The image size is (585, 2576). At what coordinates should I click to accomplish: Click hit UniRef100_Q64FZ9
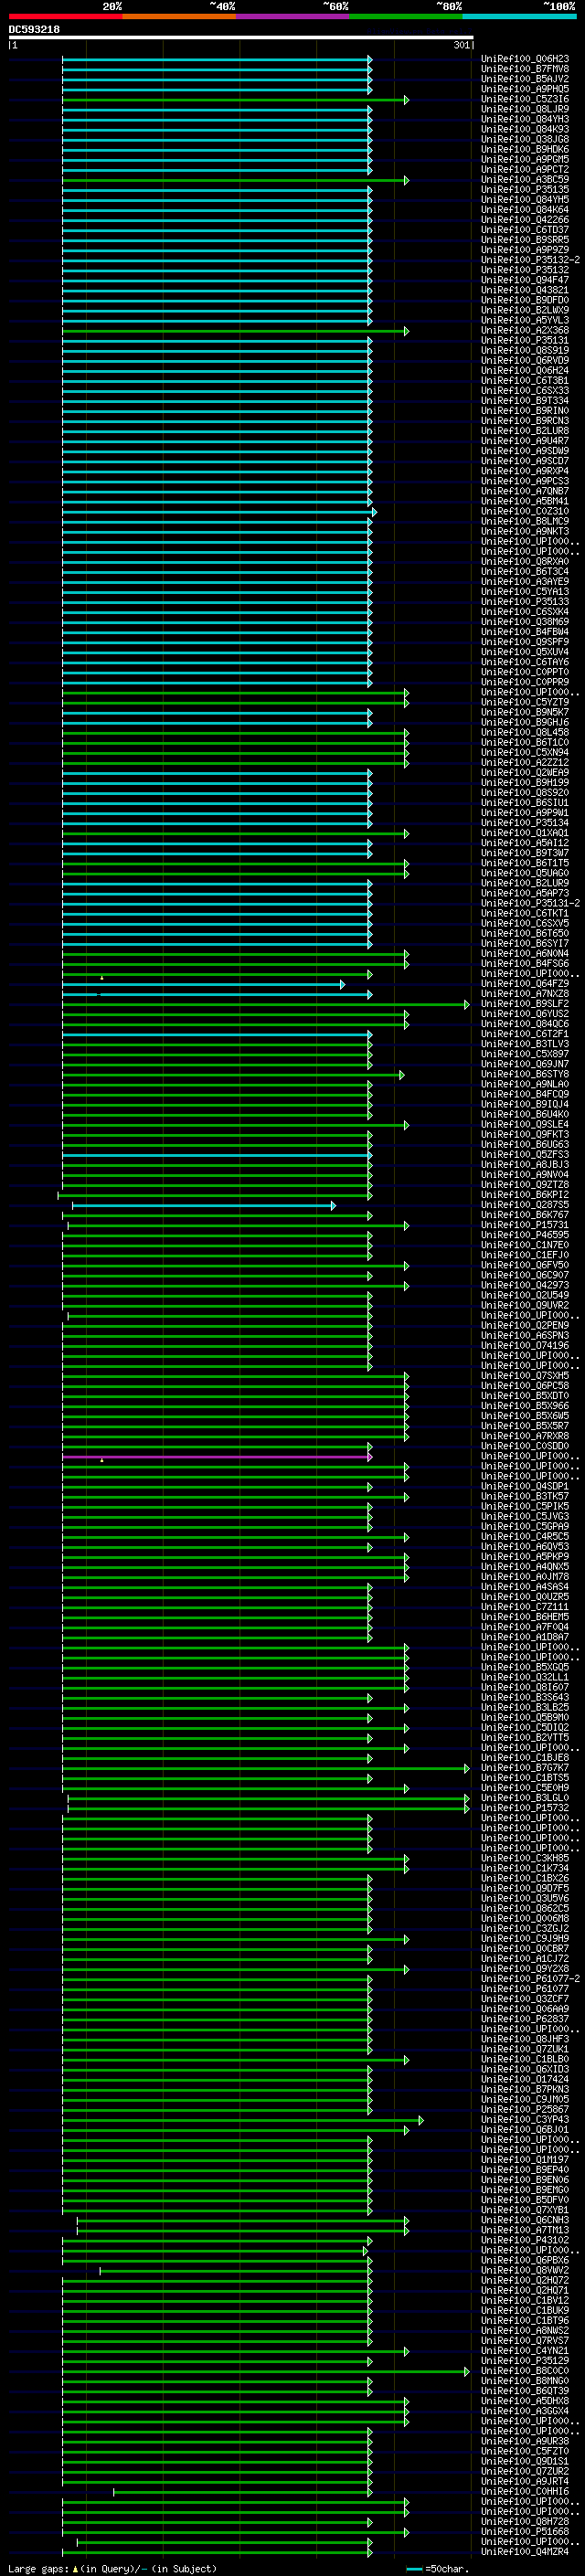(525, 984)
